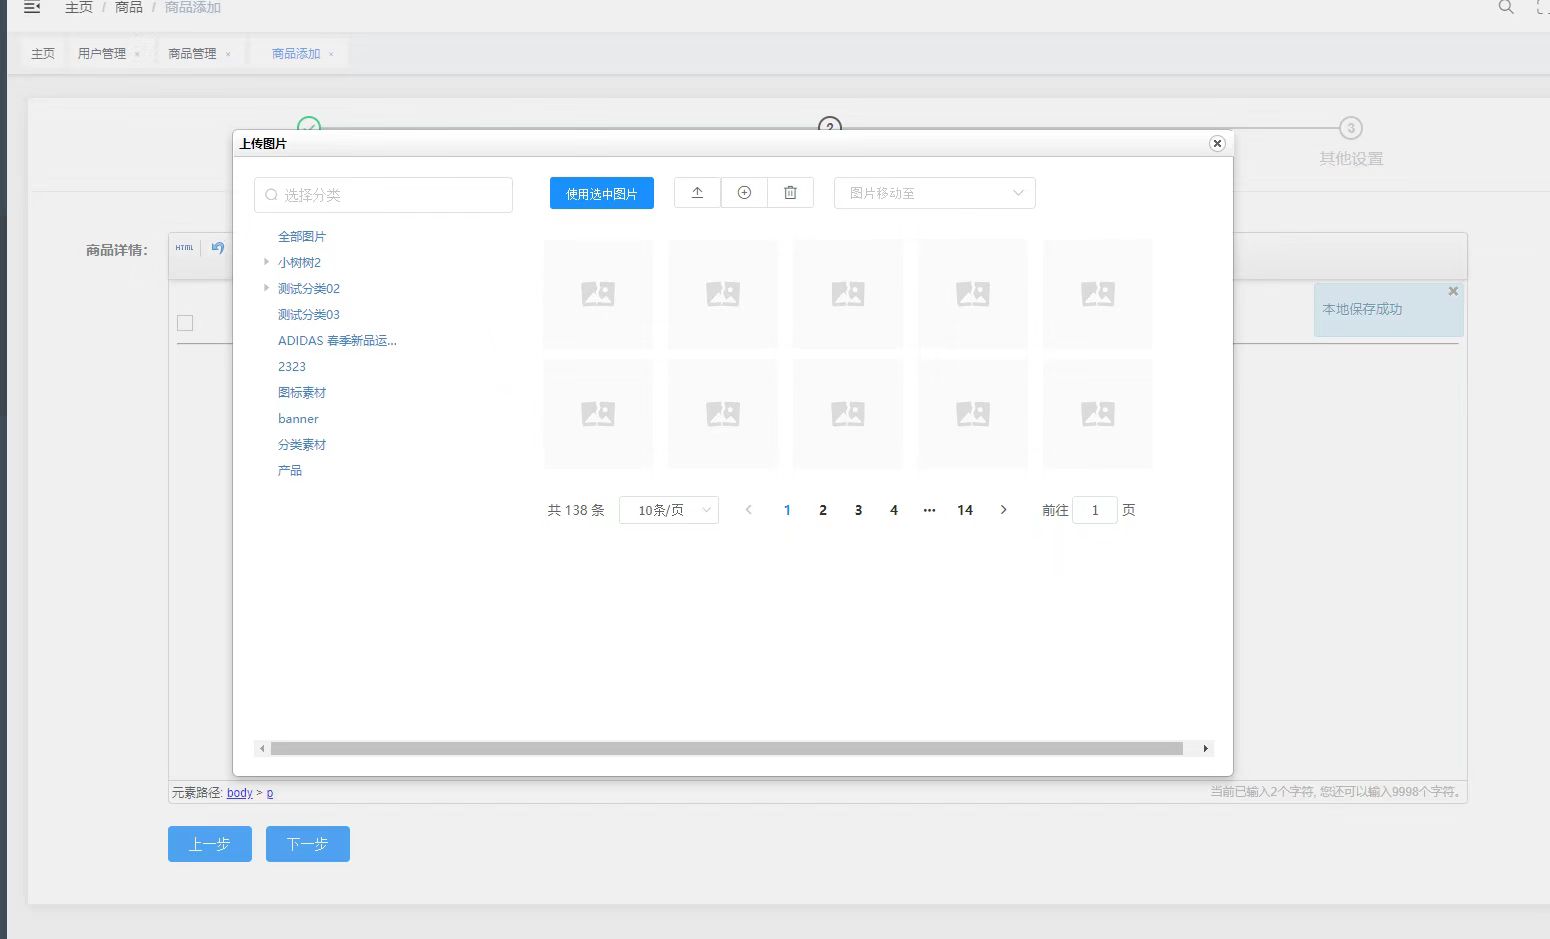Click the body link in element path
The height and width of the screenshot is (939, 1550).
click(x=240, y=793)
